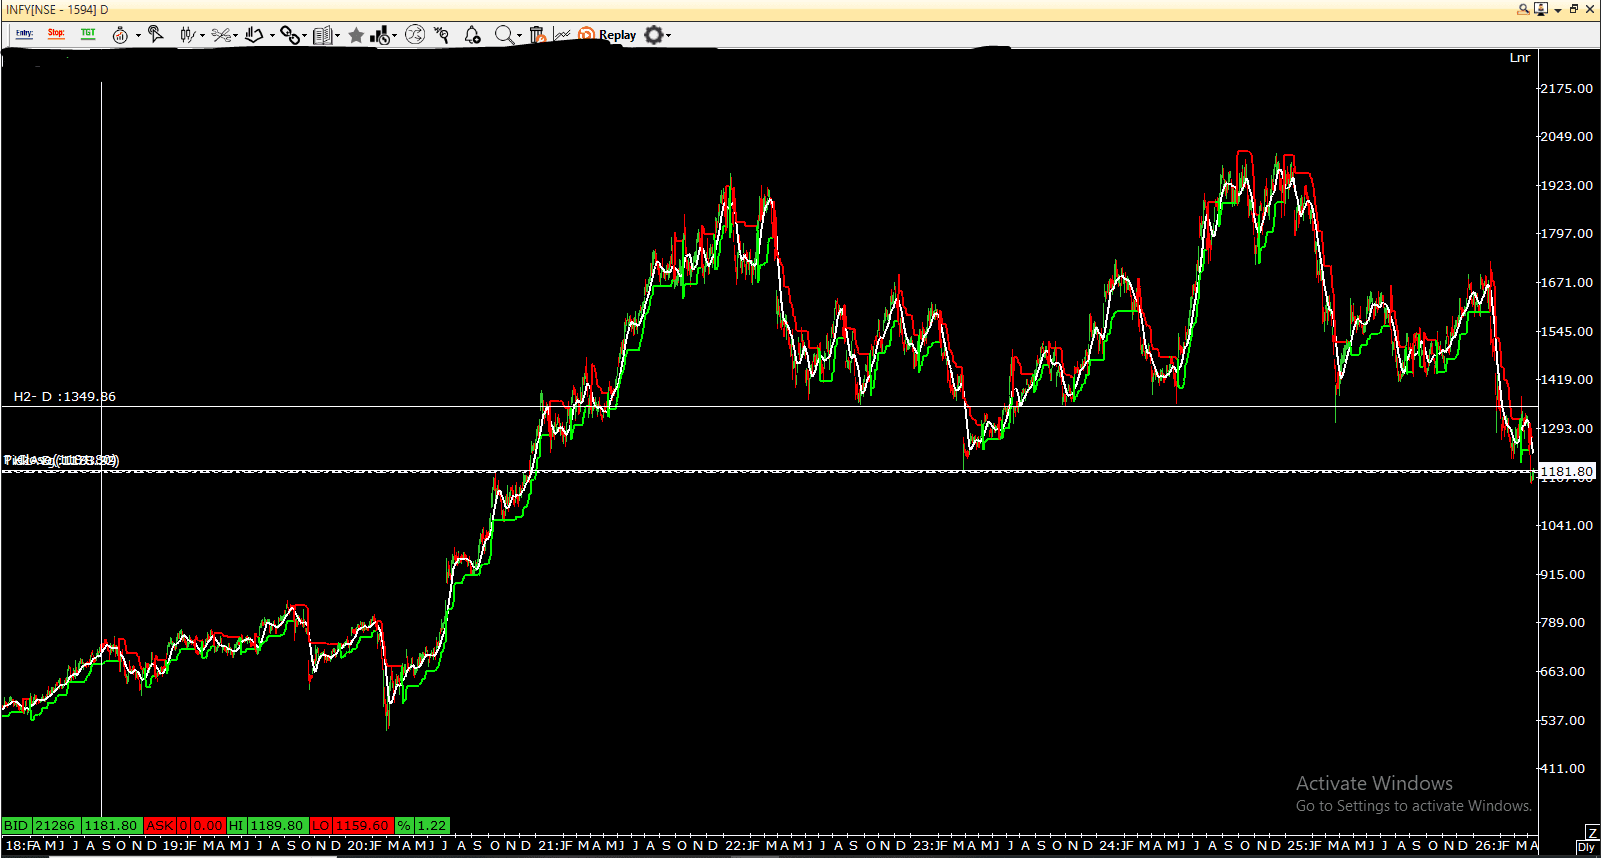1601x858 pixels.
Task: Start chart Replay mode
Action: [607, 35]
